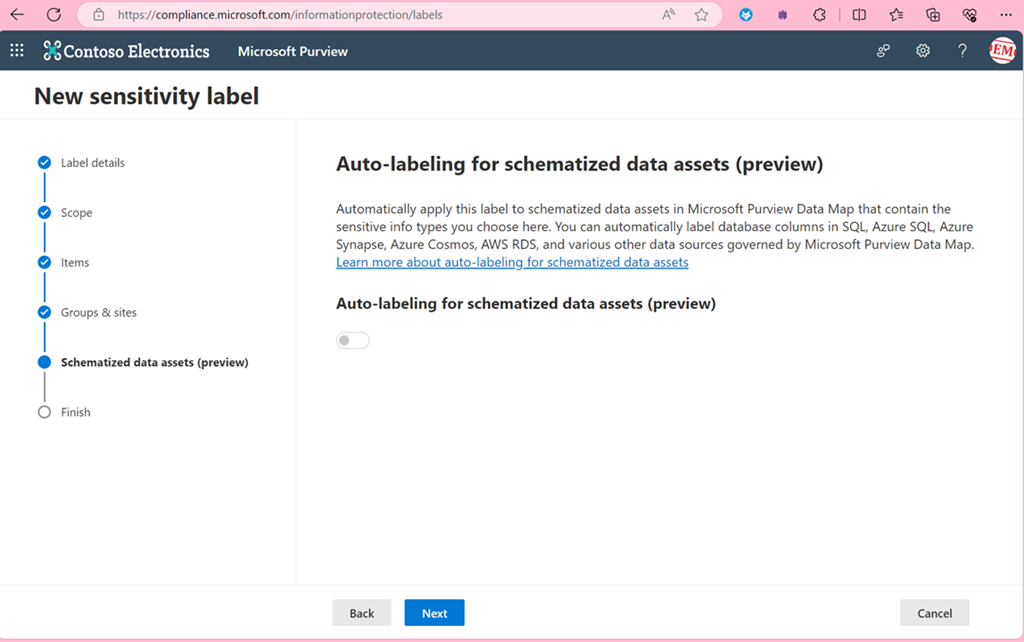Click Microsoft Purview header title
This screenshot has height=642, width=1024.
click(293, 51)
